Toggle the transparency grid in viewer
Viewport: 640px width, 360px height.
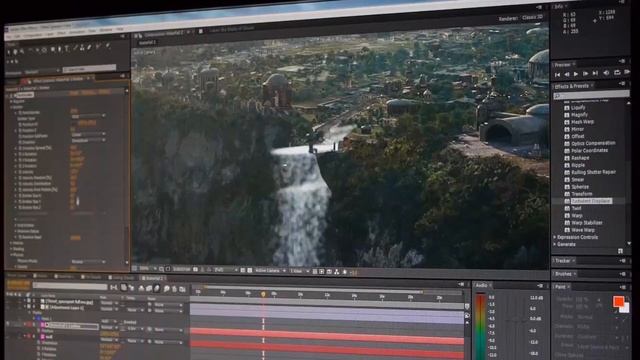[x=250, y=270]
